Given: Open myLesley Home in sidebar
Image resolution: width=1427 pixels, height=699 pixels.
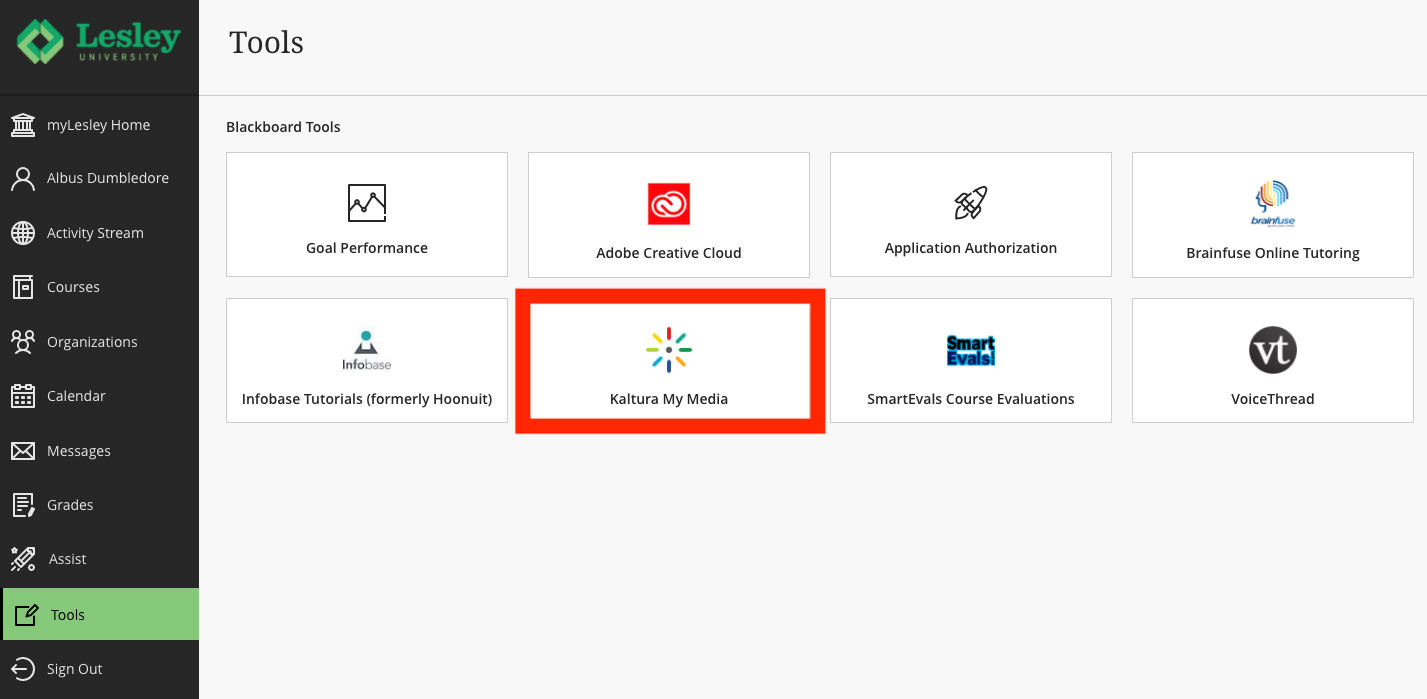Looking at the screenshot, I should tap(99, 125).
